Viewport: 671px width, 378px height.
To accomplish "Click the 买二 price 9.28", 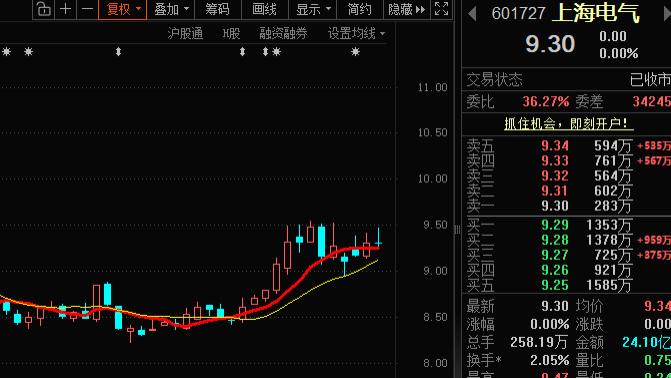I will click(x=555, y=240).
